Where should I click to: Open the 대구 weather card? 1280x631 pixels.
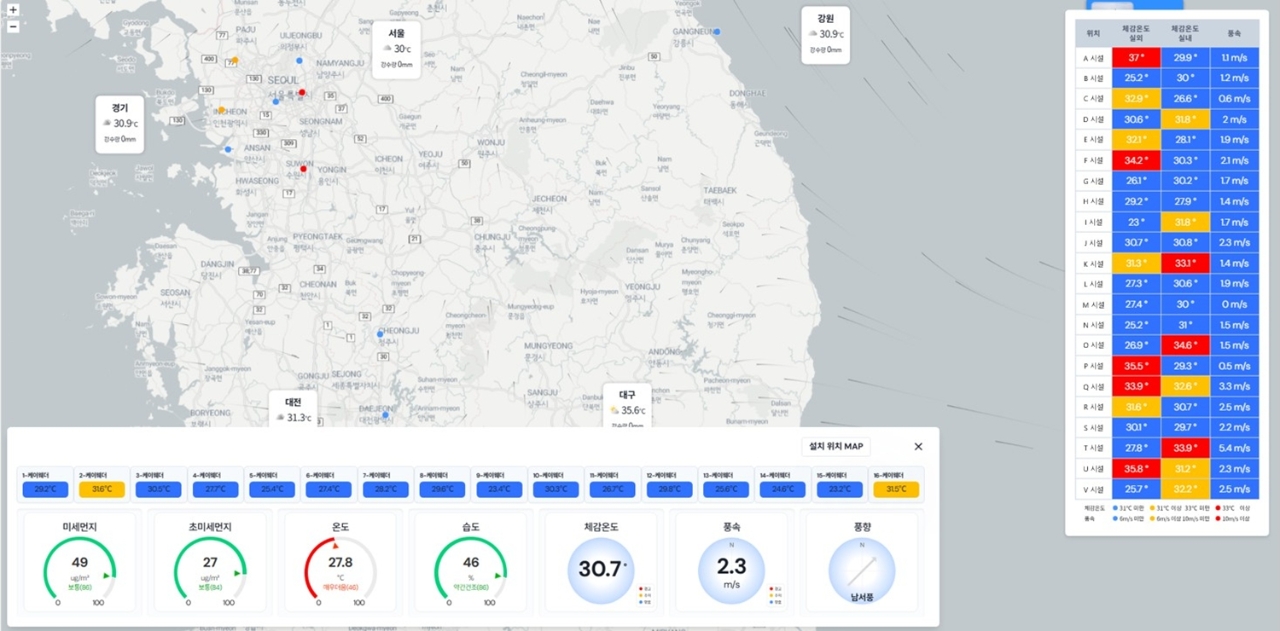[628, 406]
